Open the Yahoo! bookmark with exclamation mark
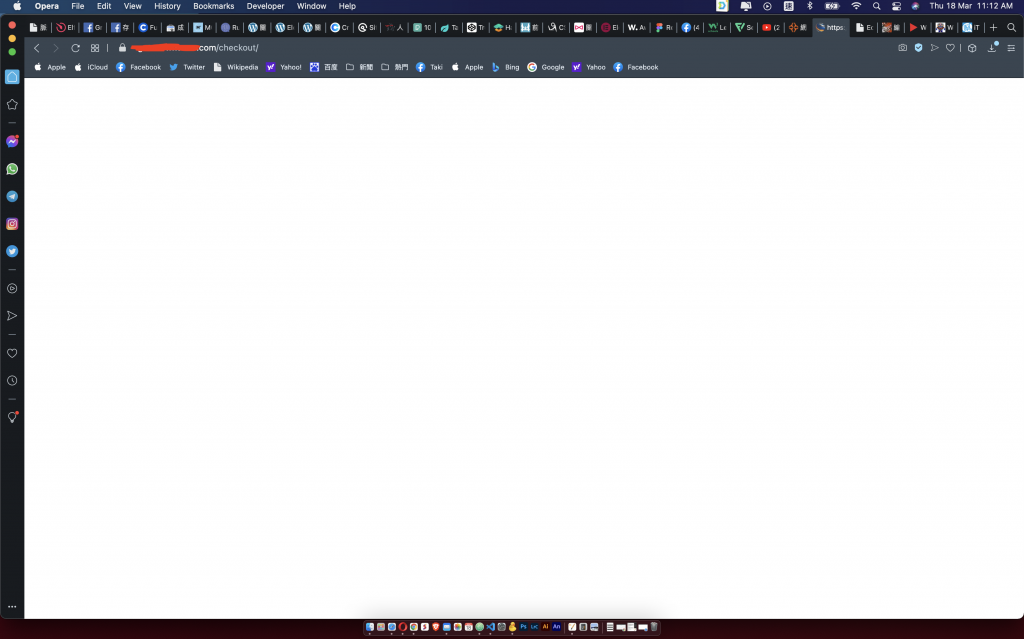Screen dimensions: 1024x639 pos(283,67)
